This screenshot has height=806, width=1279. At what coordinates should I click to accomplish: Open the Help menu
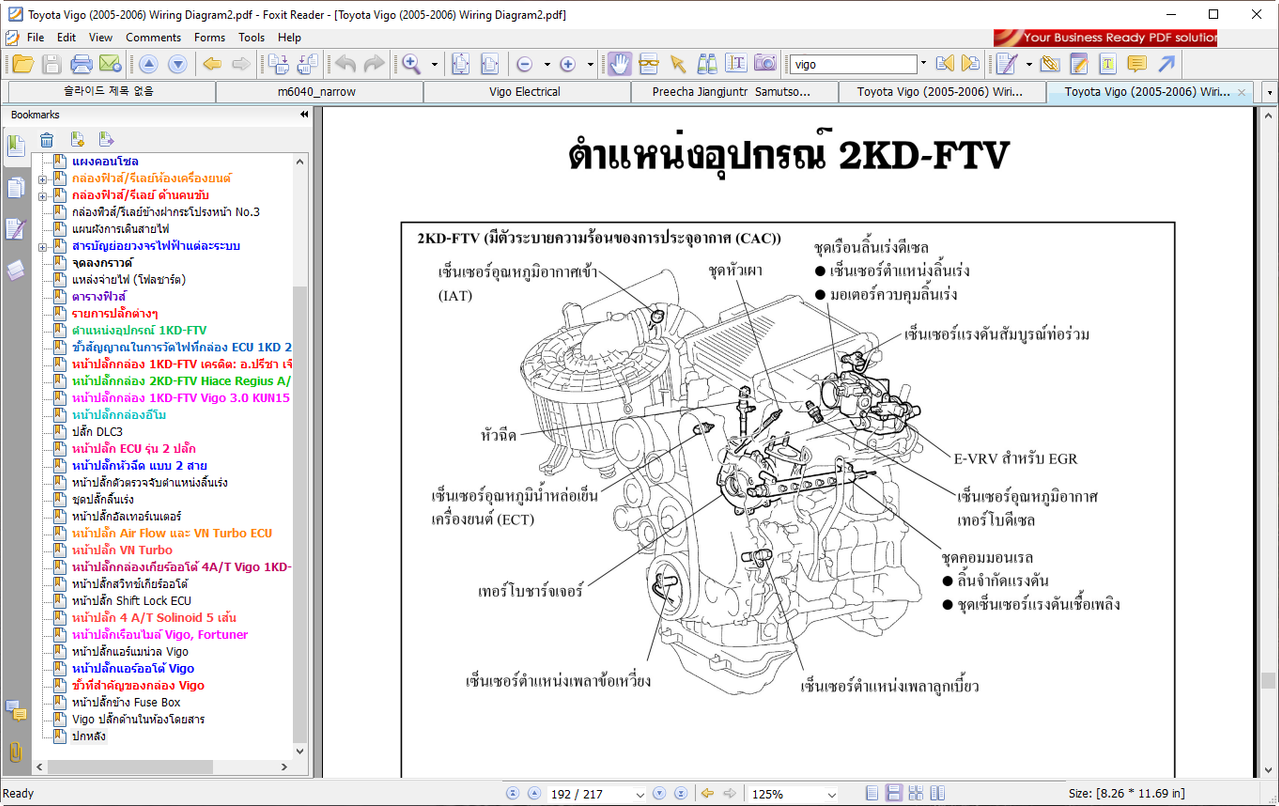tap(289, 37)
